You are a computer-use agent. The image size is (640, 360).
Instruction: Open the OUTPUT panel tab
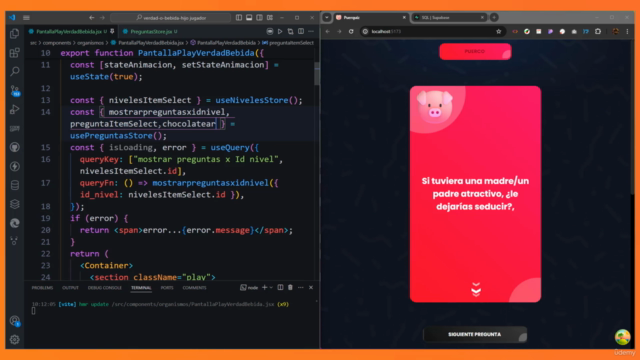click(70, 288)
